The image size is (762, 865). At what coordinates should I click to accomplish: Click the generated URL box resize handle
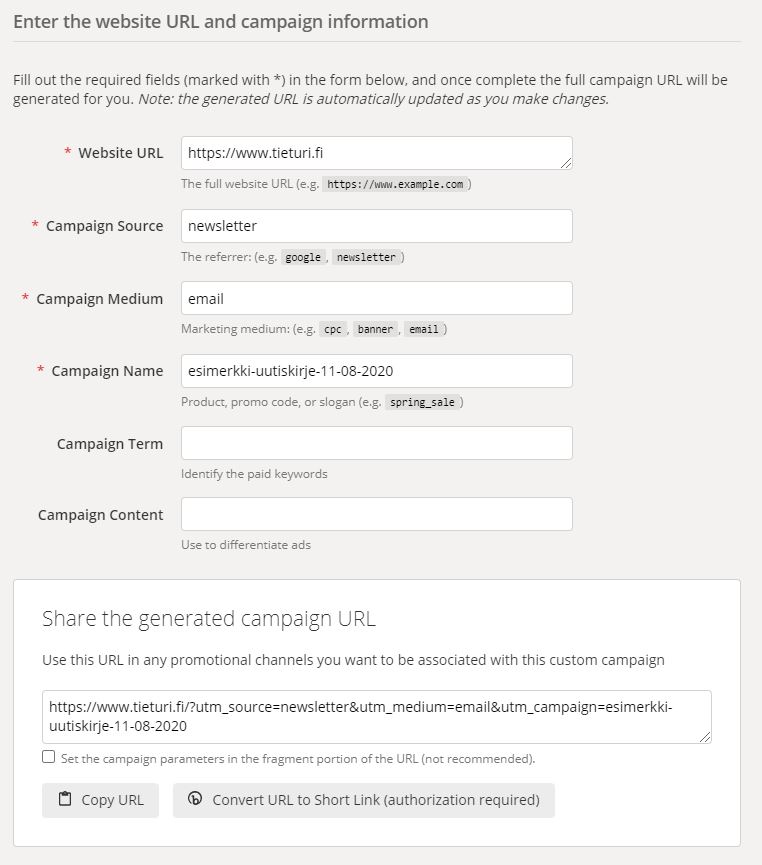pos(705,736)
